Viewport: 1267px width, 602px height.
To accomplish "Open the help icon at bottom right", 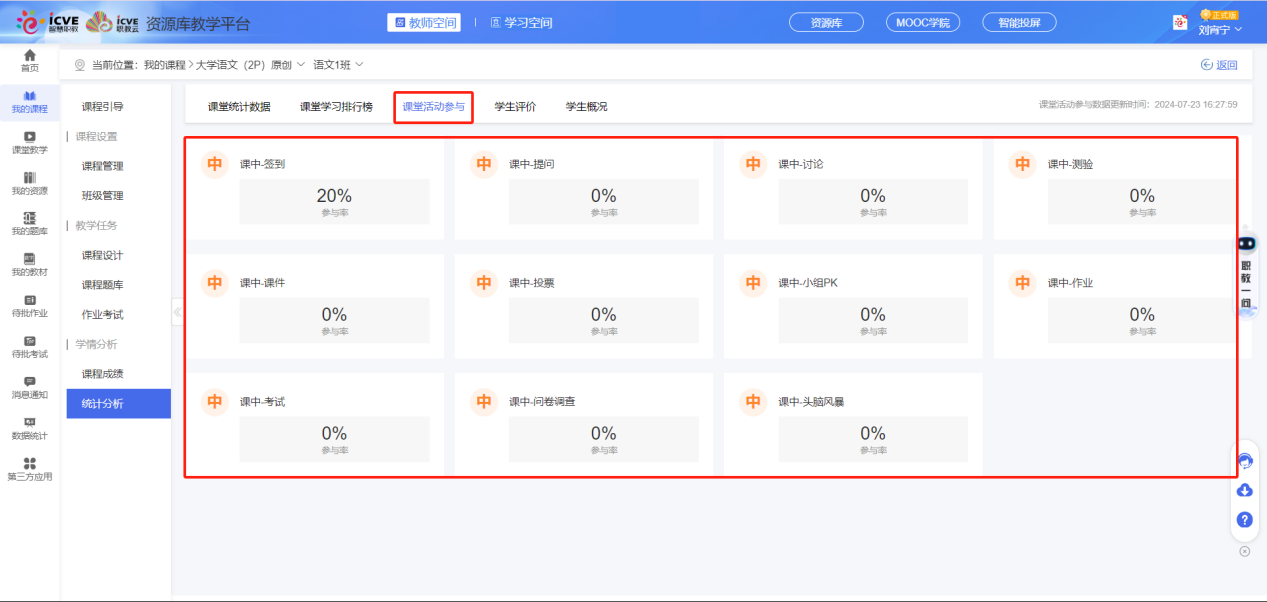I will tap(1244, 519).
